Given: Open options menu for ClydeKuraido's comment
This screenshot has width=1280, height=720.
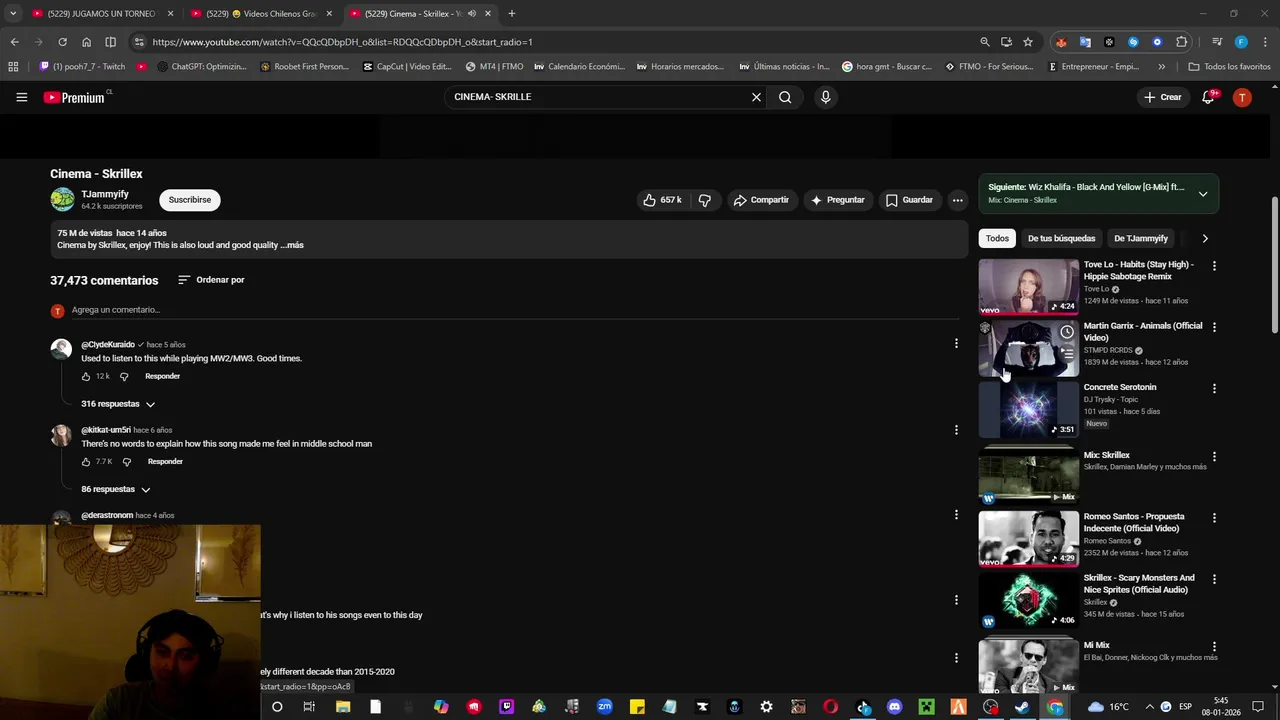Looking at the screenshot, I should pos(956,343).
